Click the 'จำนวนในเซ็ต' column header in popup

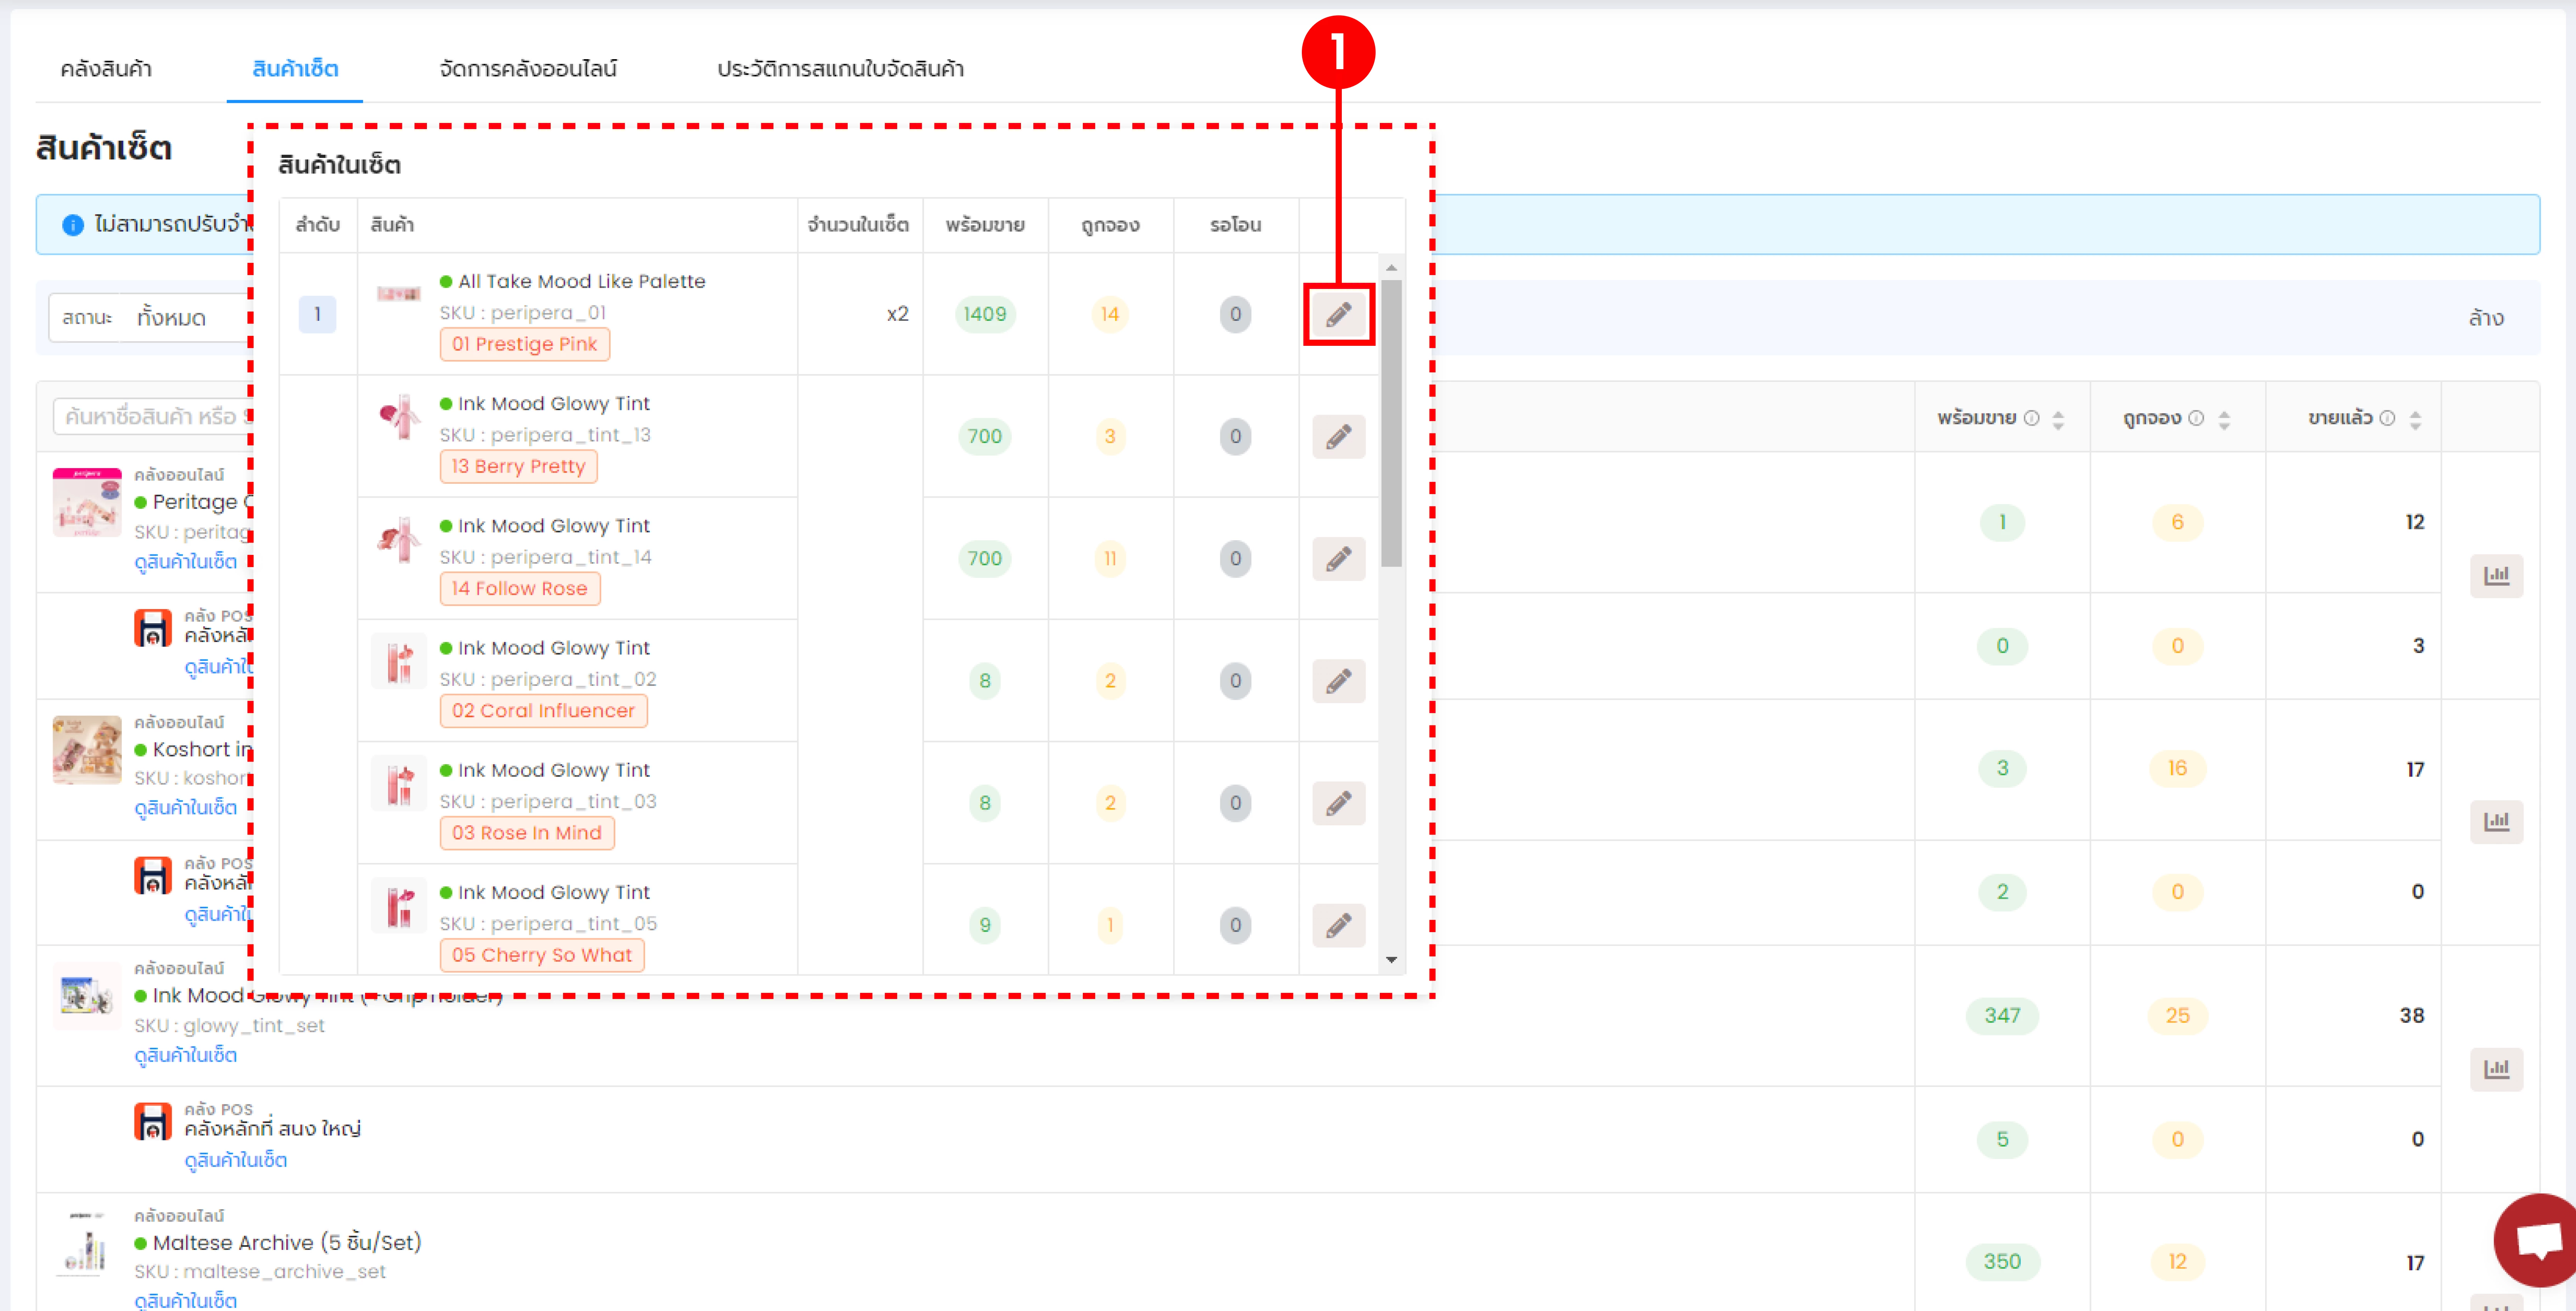[858, 225]
